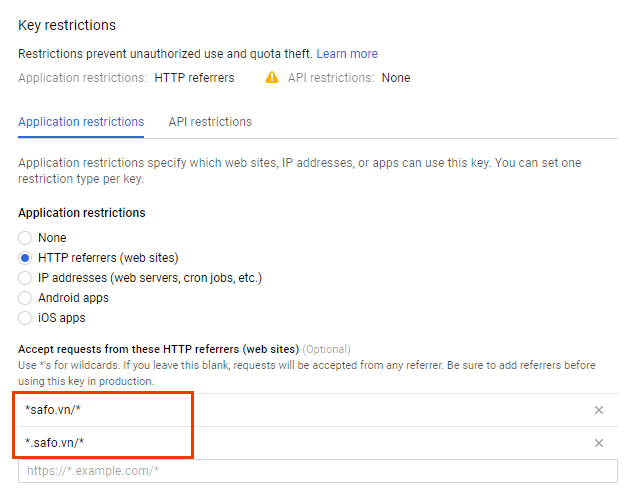
Task: Click the Android apps label text
Action: click(x=74, y=298)
